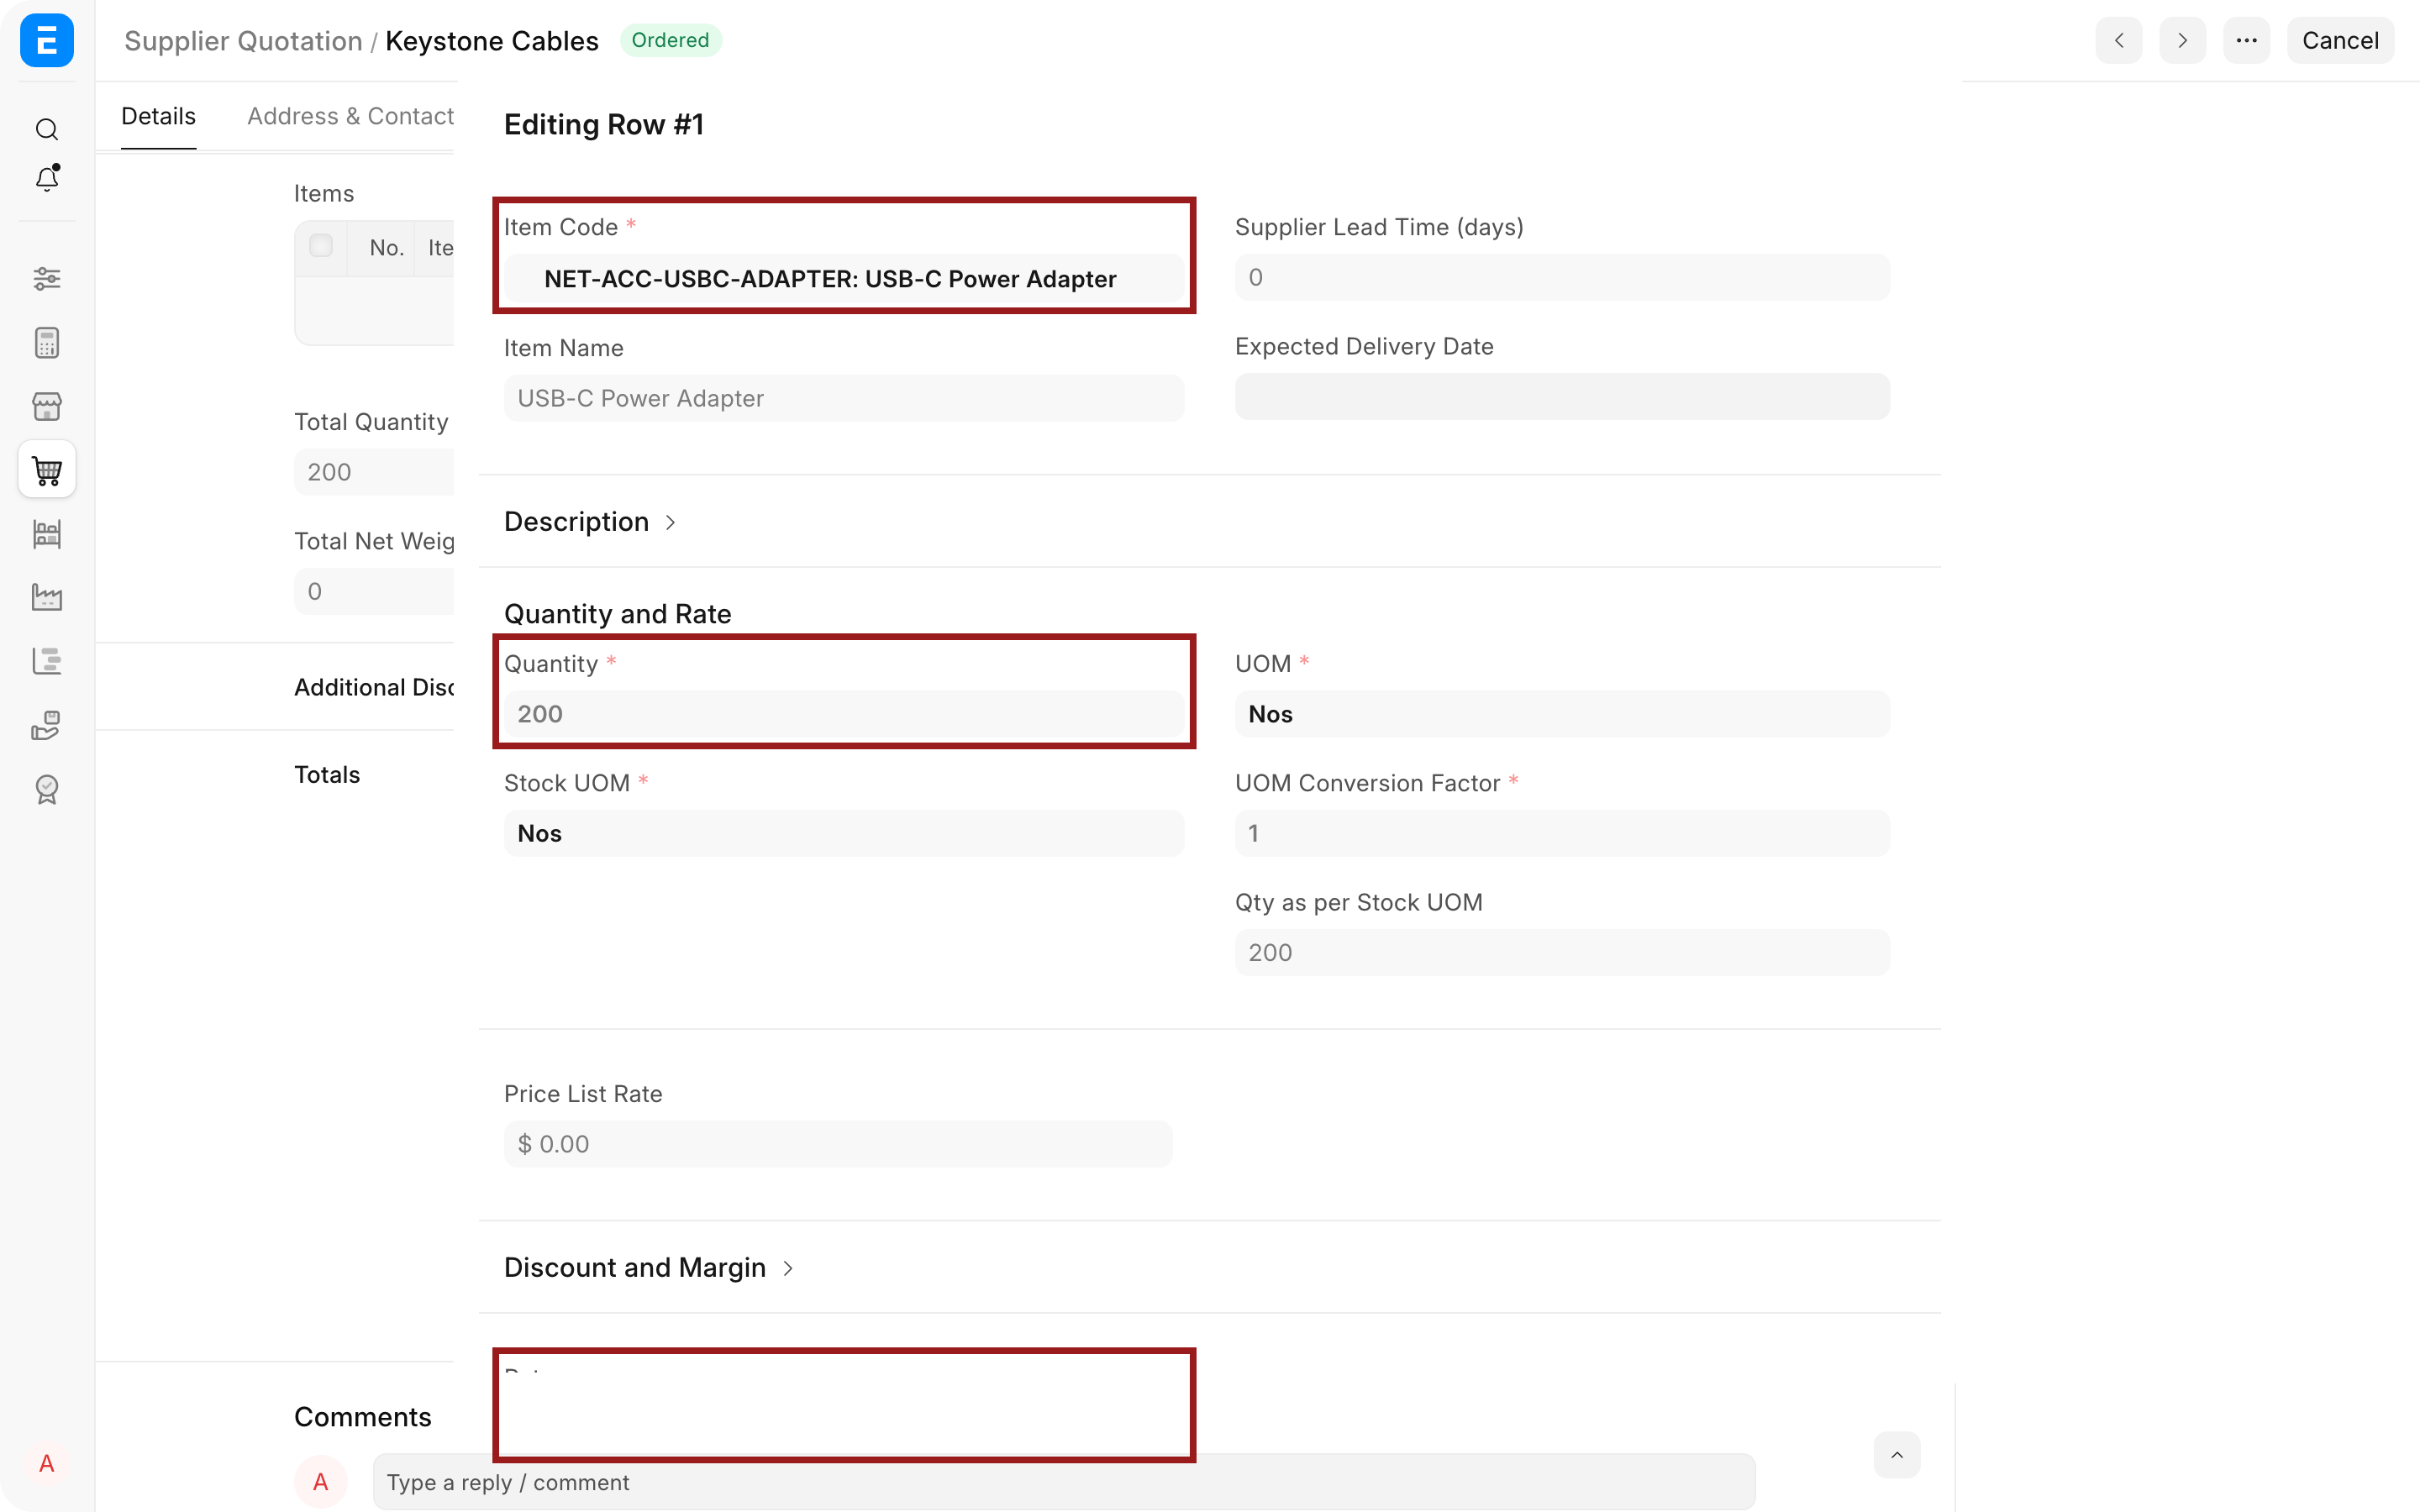This screenshot has width=2420, height=1512.
Task: Click the Cancel button
Action: pos(2340,40)
